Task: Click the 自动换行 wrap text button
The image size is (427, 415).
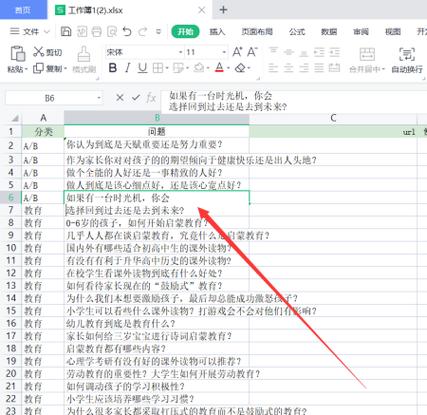Action: pyautogui.click(x=407, y=60)
